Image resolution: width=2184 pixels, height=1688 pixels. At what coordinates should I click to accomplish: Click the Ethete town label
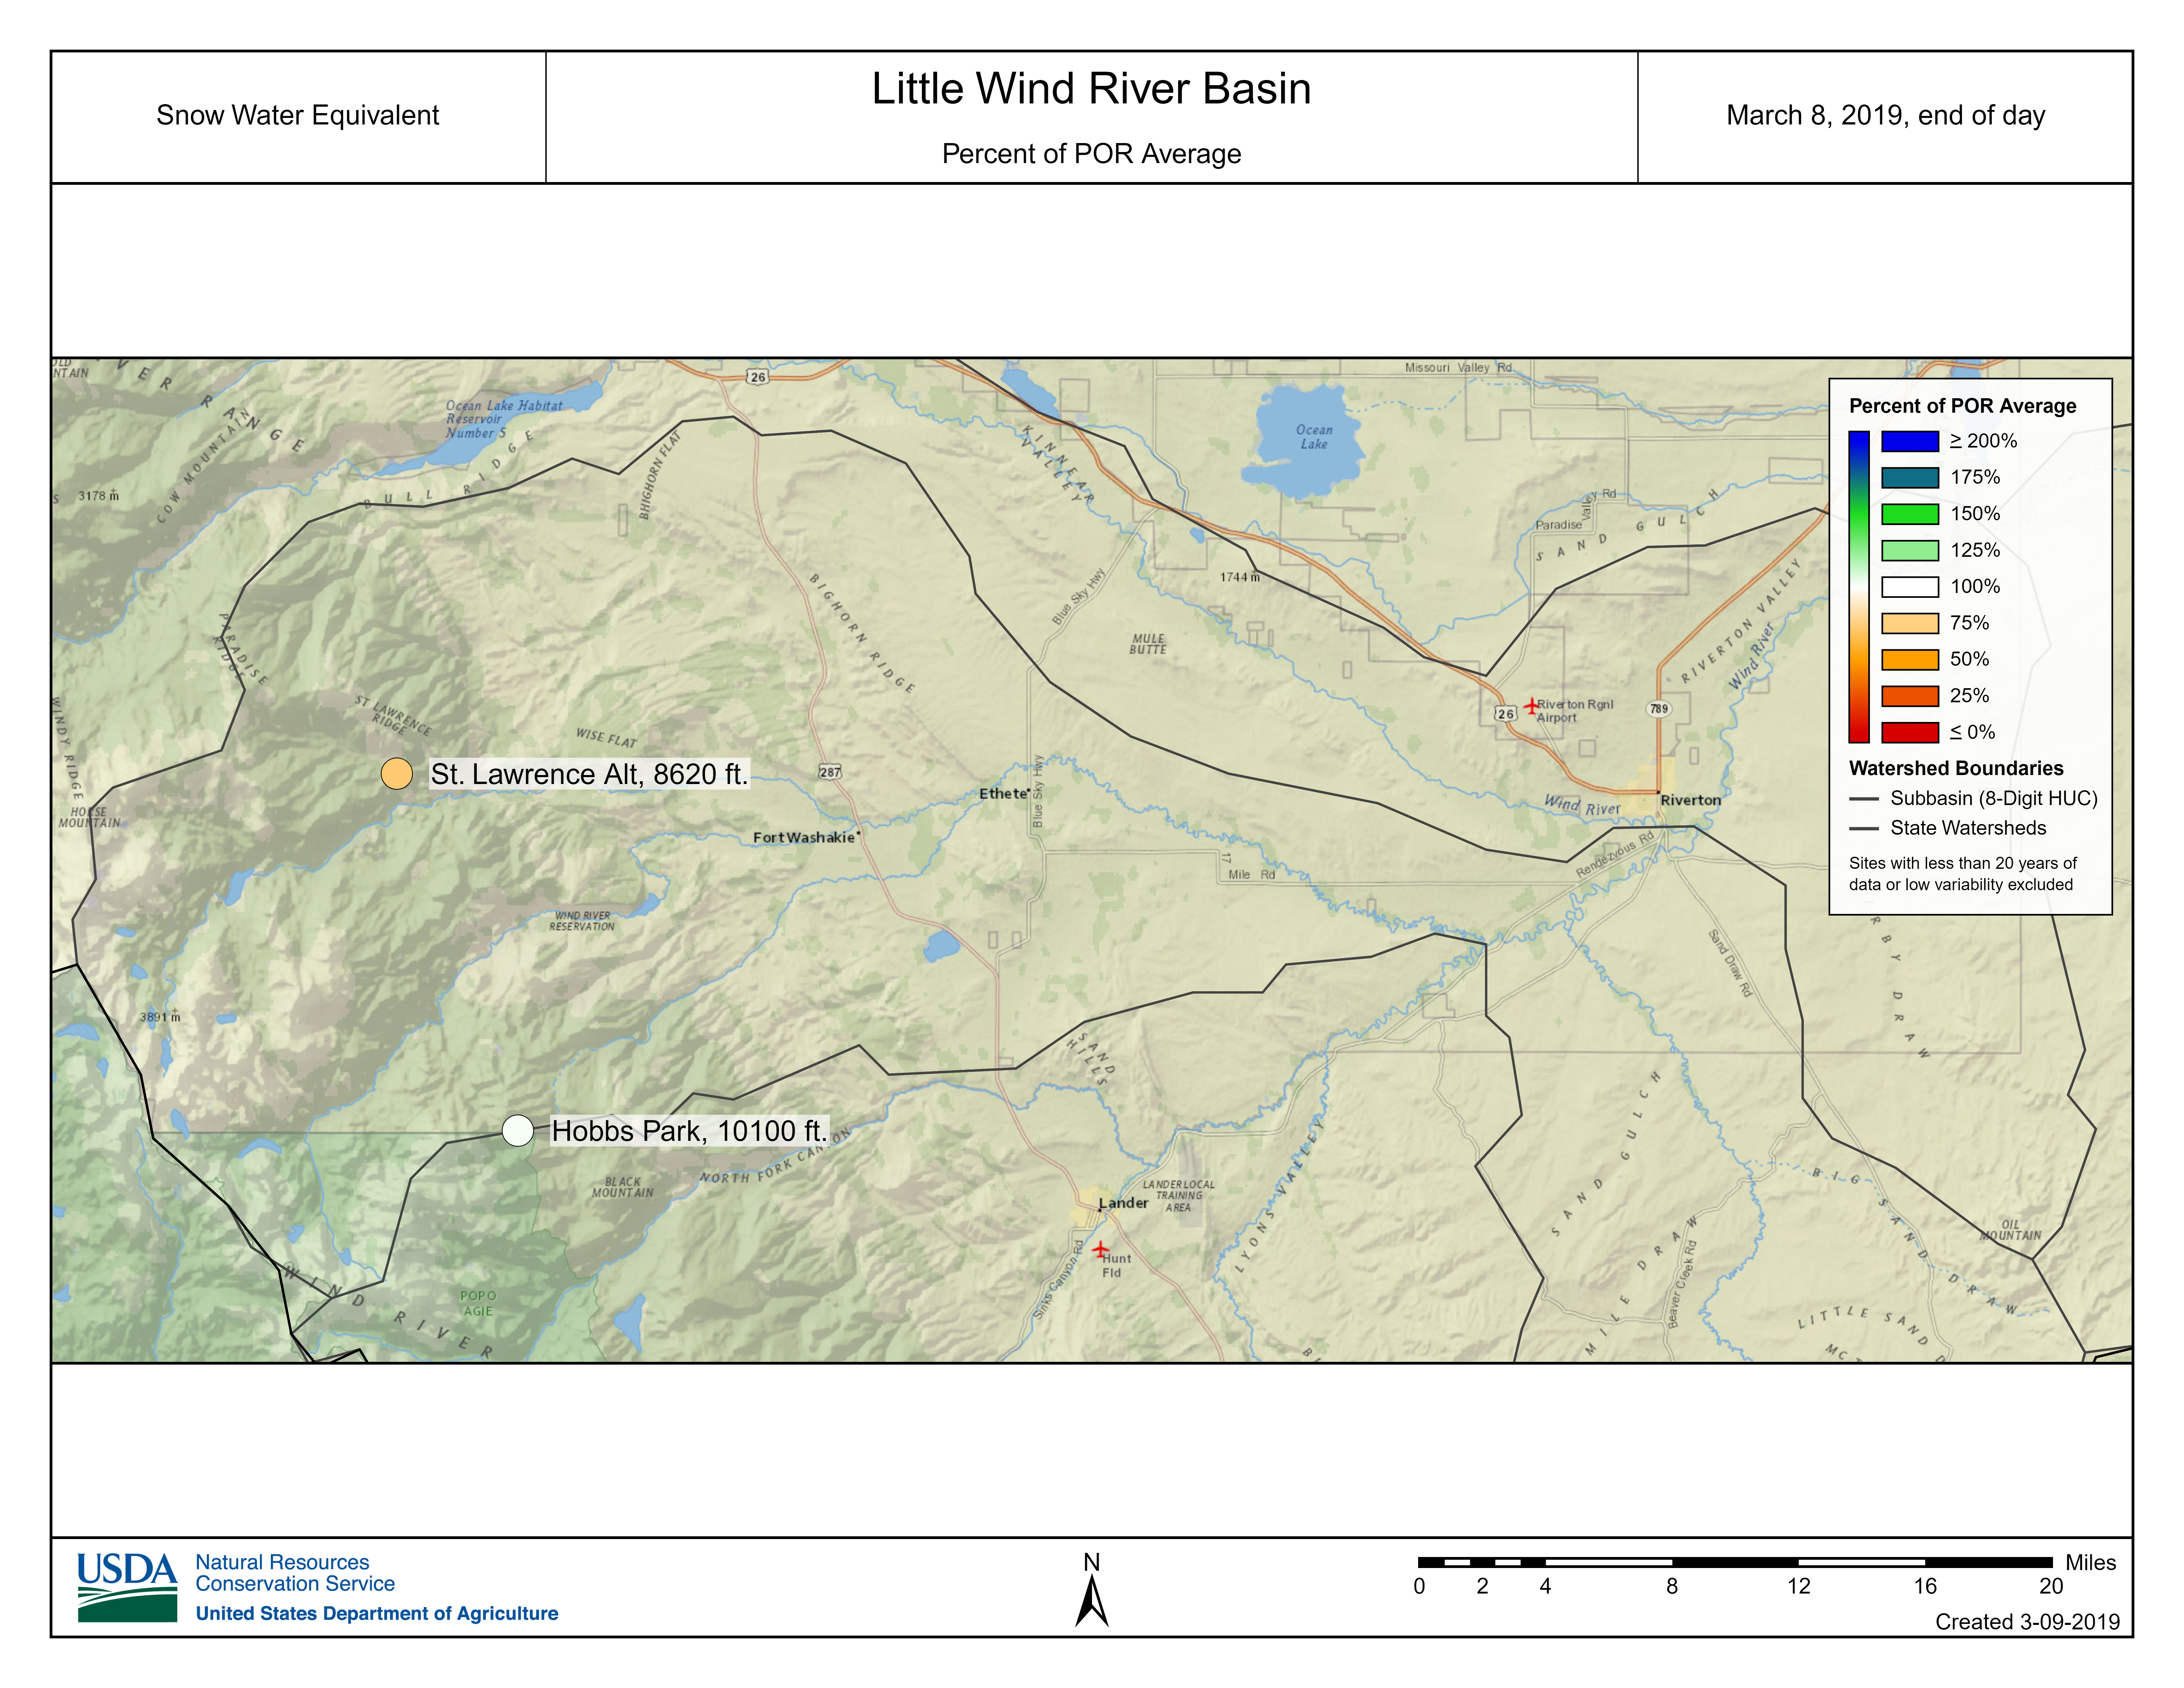pyautogui.click(x=1003, y=794)
